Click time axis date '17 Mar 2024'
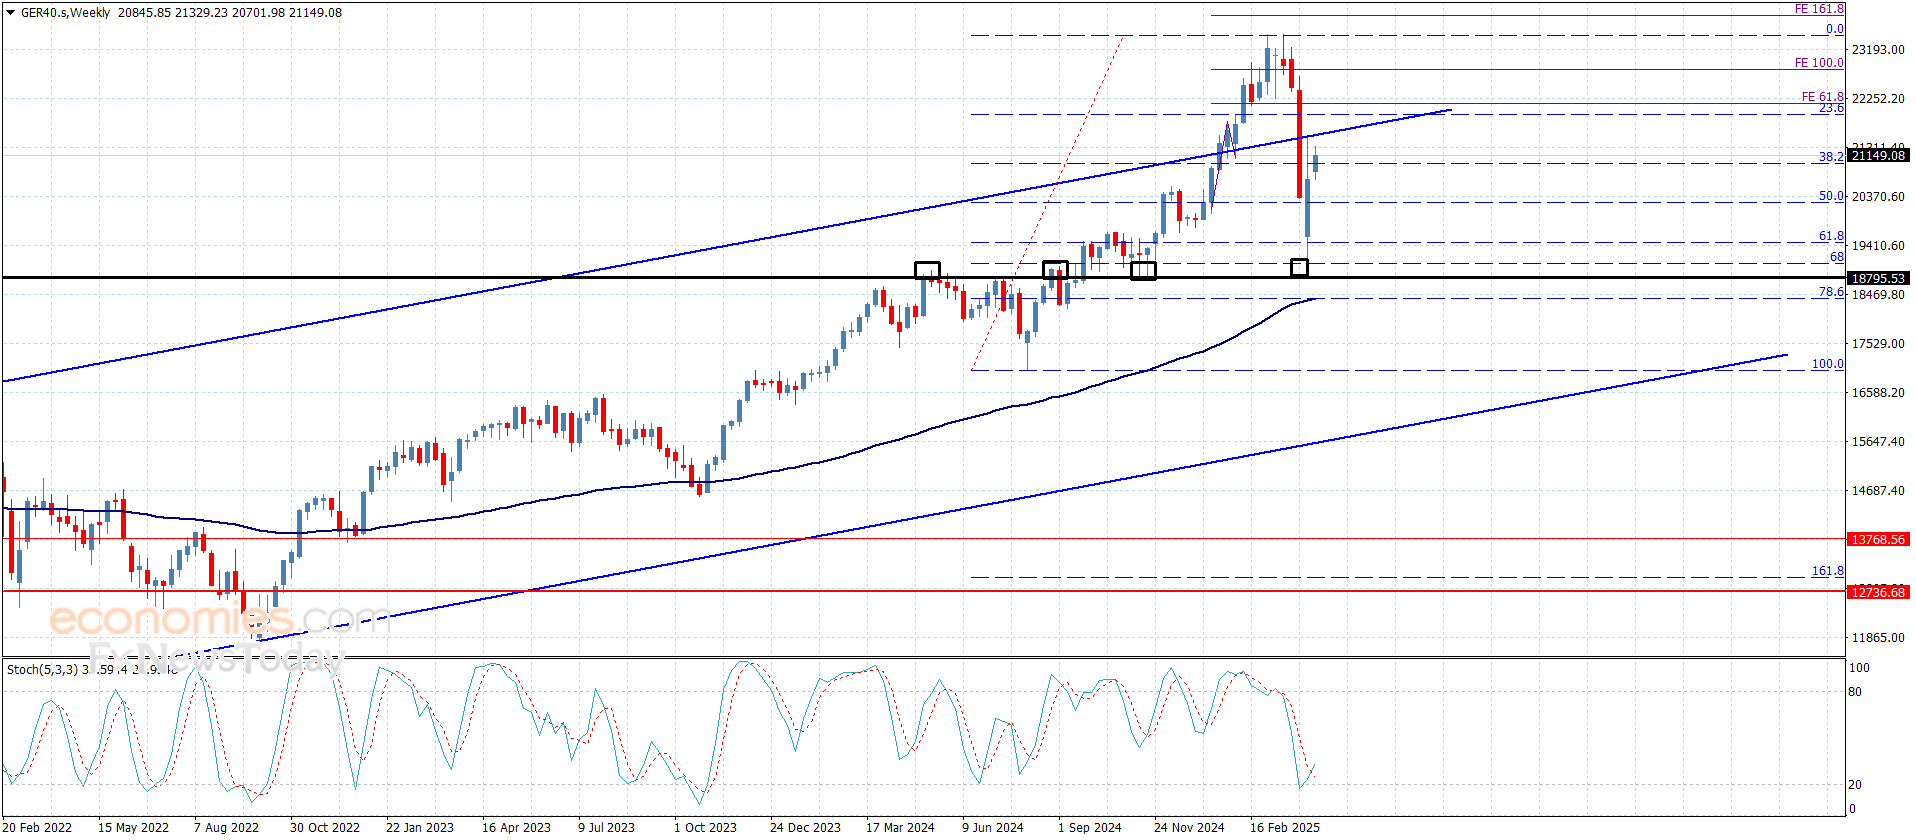This screenshot has width=1916, height=840. click(900, 827)
